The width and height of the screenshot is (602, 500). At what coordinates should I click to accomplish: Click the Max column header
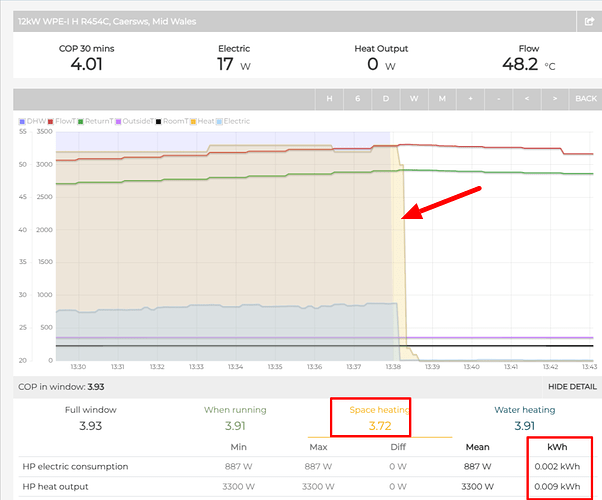(x=318, y=447)
